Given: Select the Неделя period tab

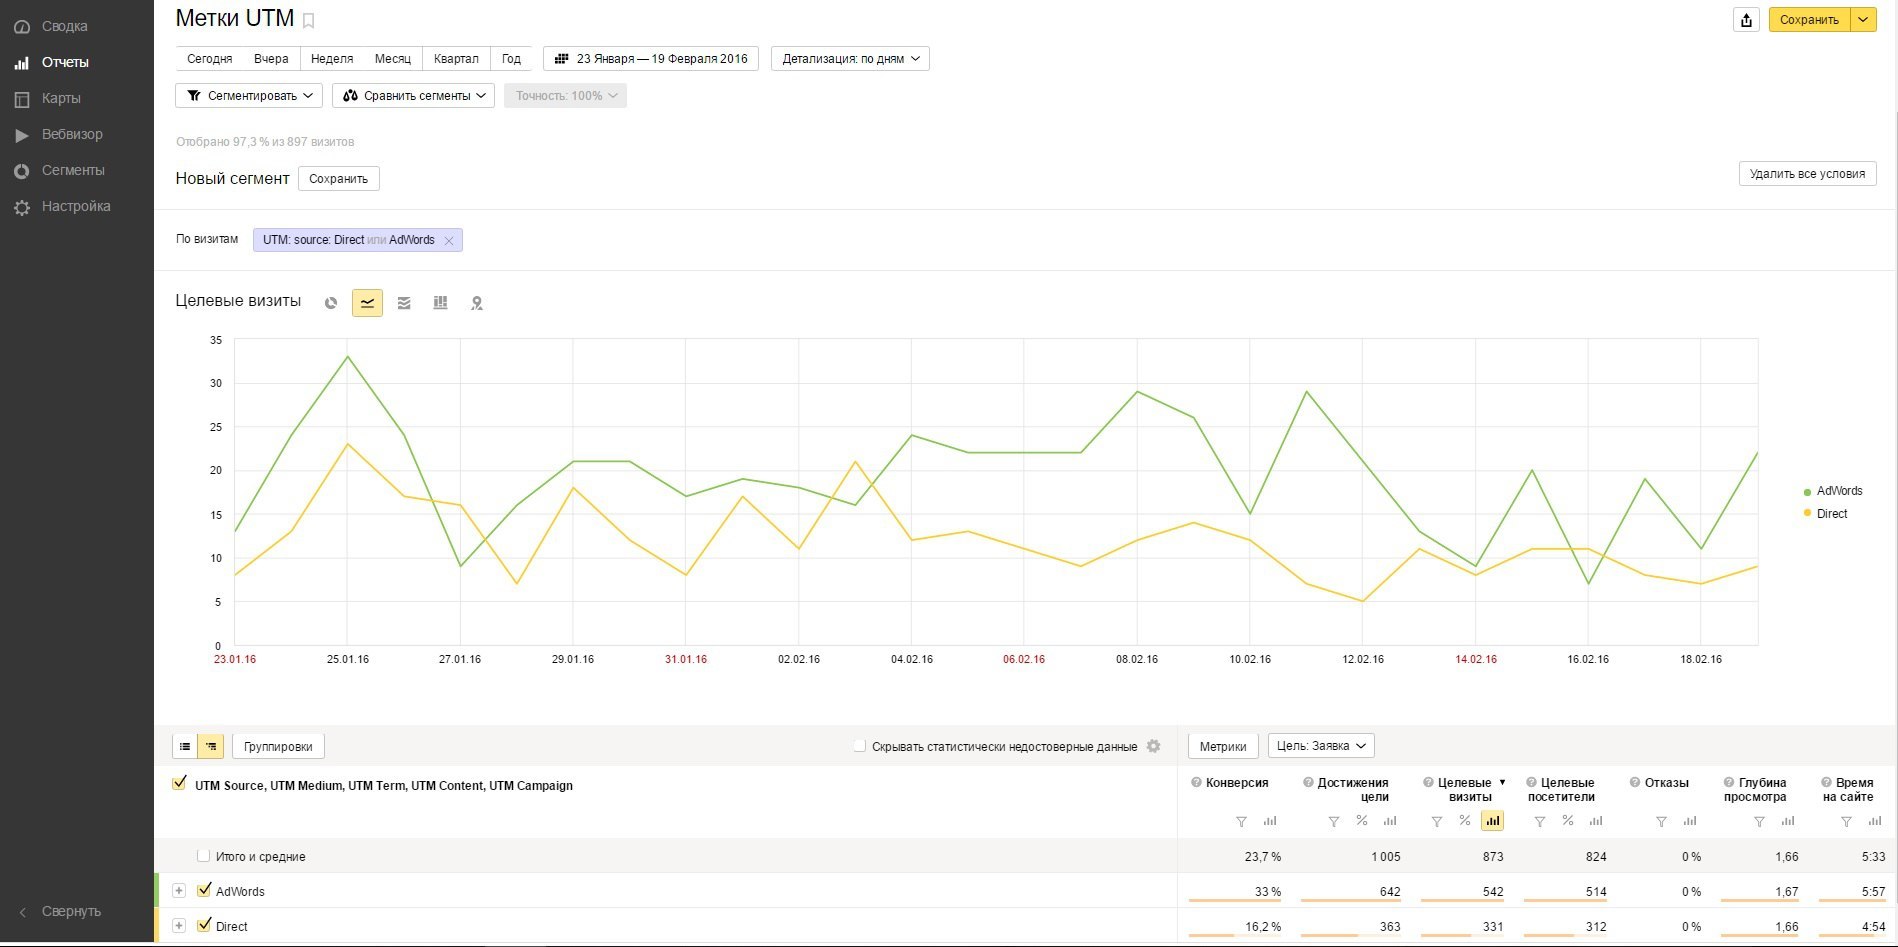Looking at the screenshot, I should coord(332,59).
